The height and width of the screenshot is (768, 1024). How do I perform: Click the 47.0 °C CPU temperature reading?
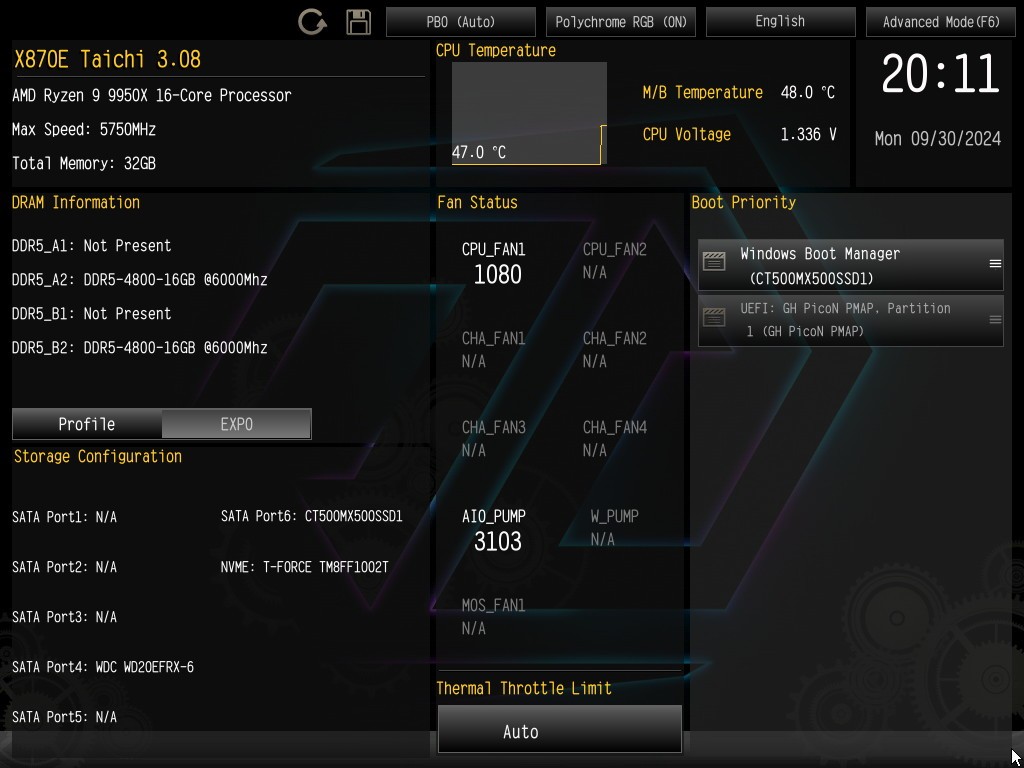[479, 153]
